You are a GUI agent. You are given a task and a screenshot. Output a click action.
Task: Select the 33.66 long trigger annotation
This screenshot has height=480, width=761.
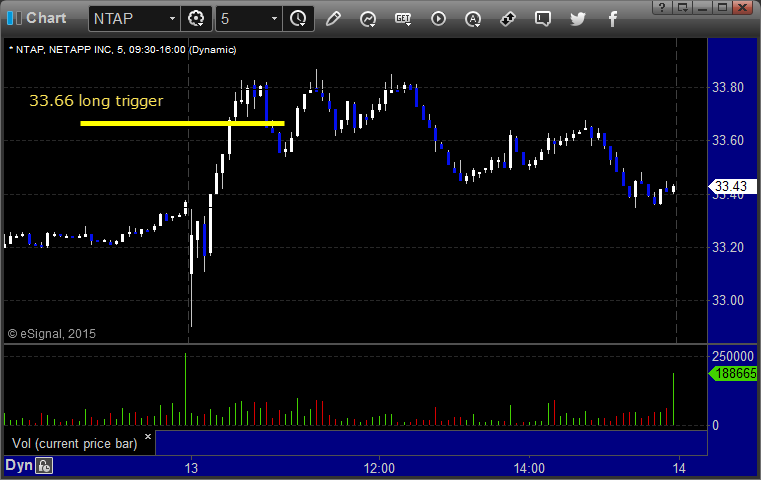point(96,100)
